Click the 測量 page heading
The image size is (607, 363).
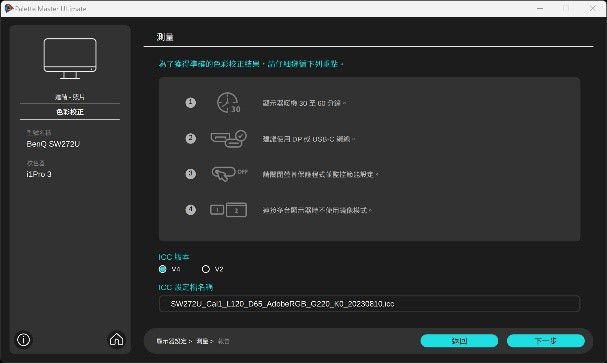165,37
